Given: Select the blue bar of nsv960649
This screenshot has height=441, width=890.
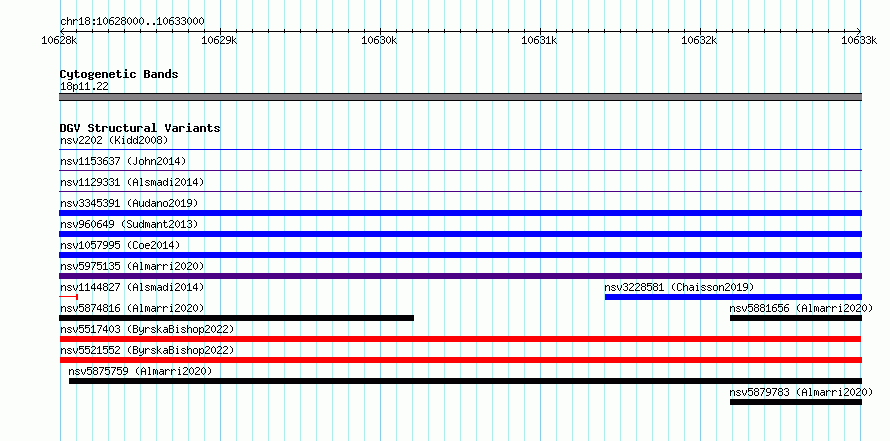Looking at the screenshot, I should [x=460, y=234].
